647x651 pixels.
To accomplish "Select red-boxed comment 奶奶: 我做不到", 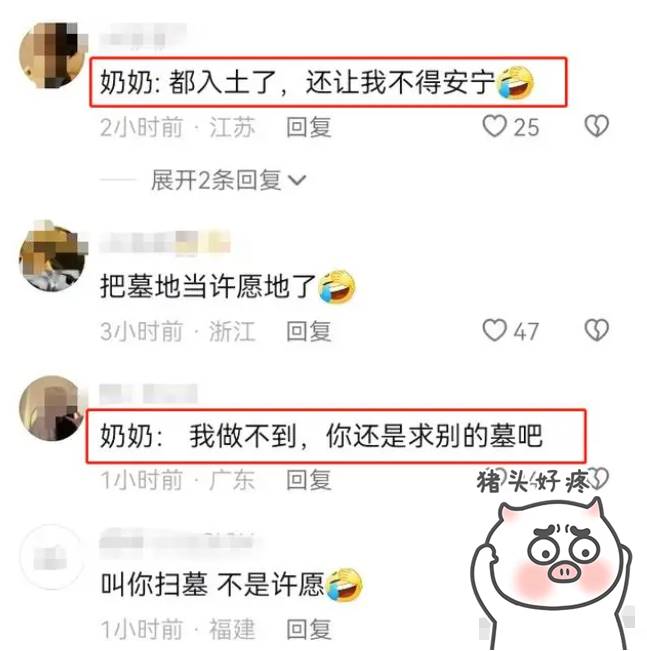I will 336,436.
